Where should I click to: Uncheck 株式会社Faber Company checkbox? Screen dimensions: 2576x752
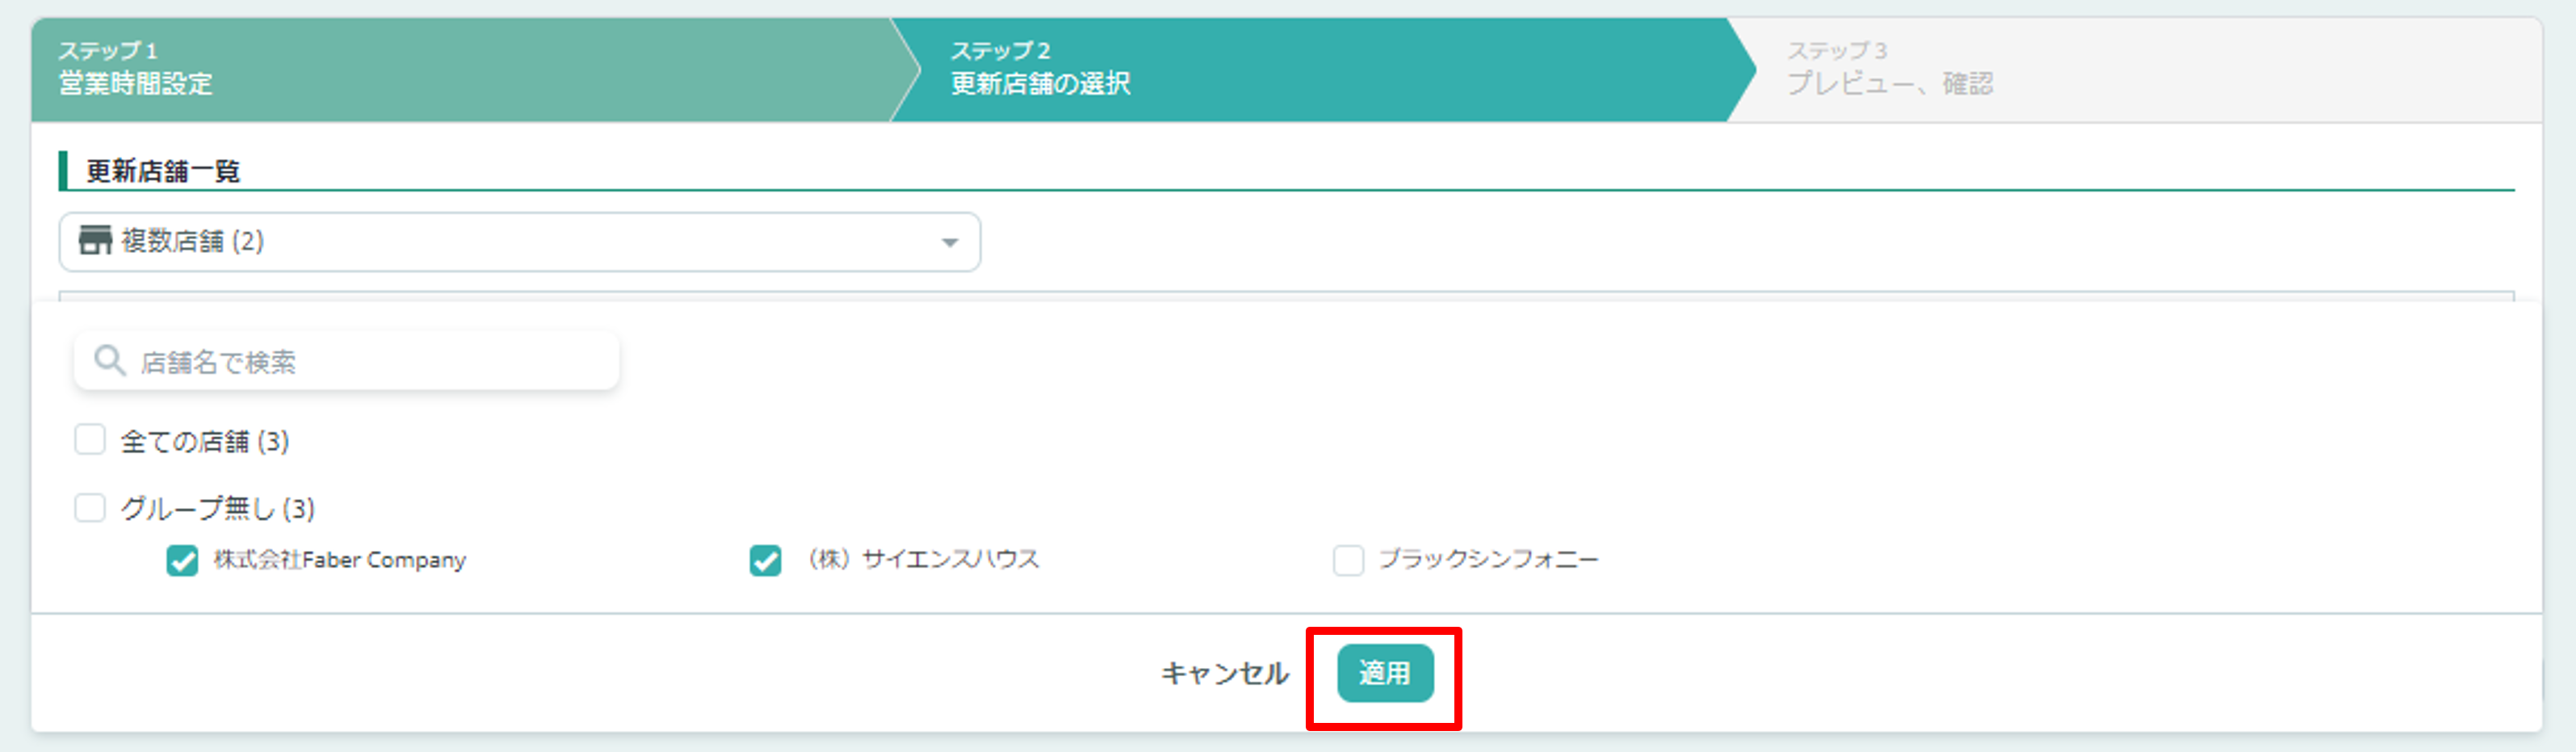point(182,560)
